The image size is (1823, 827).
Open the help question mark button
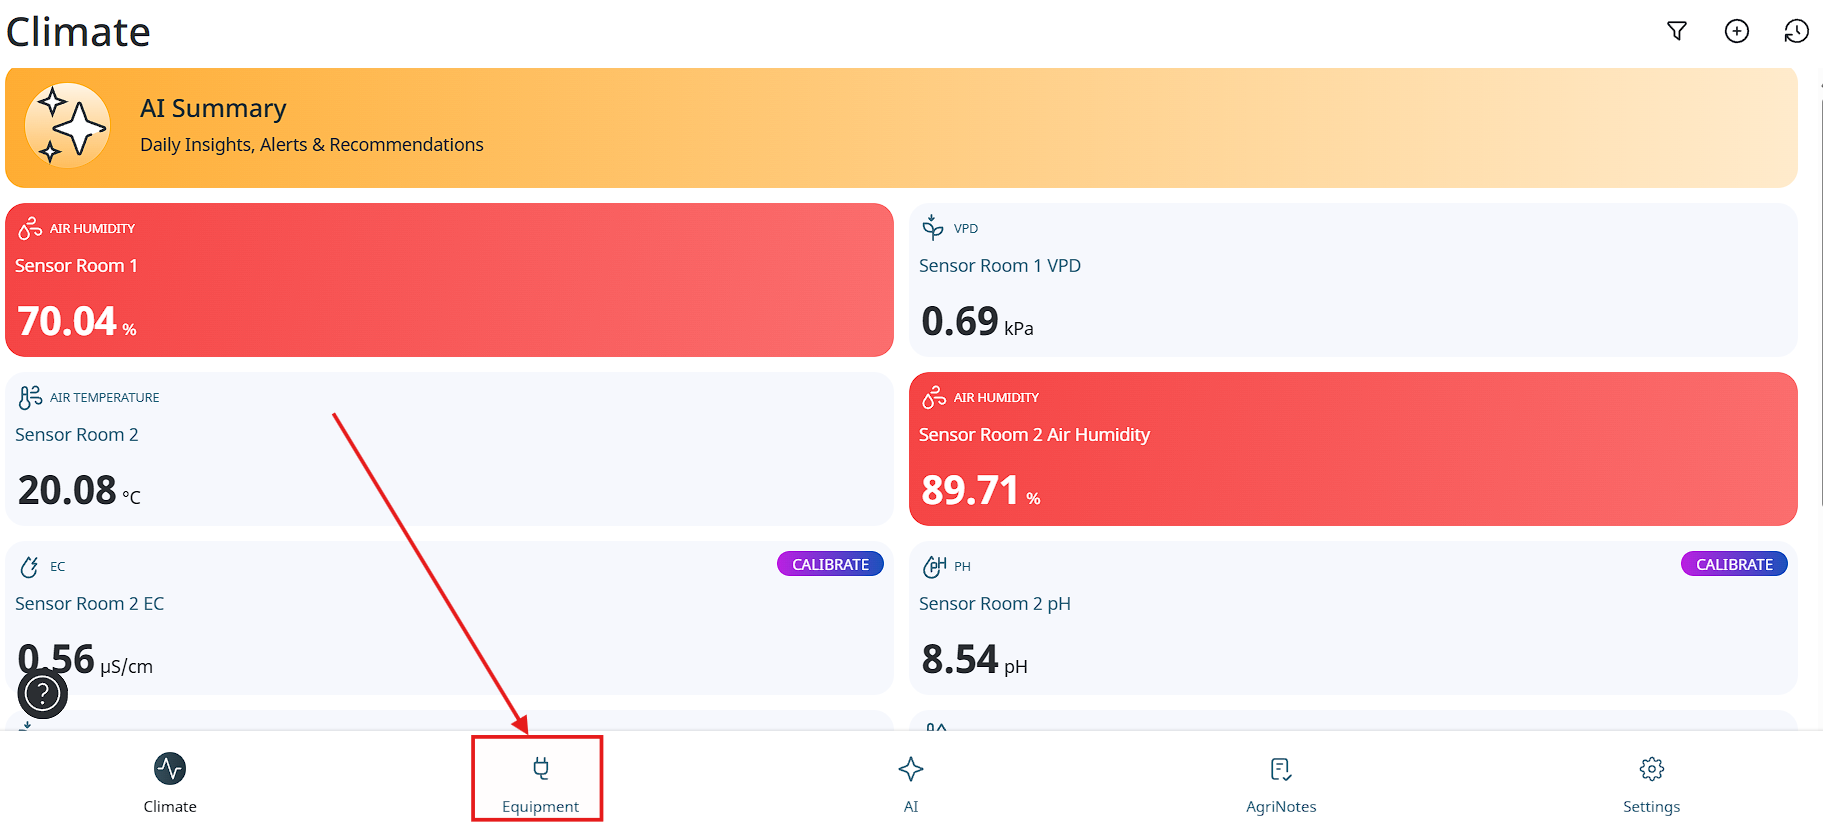[43, 693]
